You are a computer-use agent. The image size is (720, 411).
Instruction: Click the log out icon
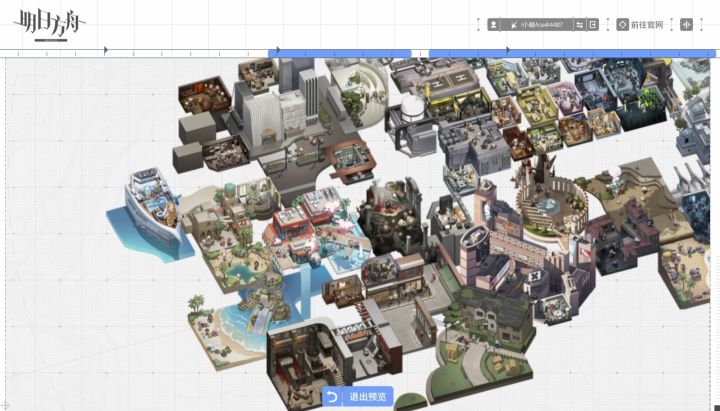point(593,25)
